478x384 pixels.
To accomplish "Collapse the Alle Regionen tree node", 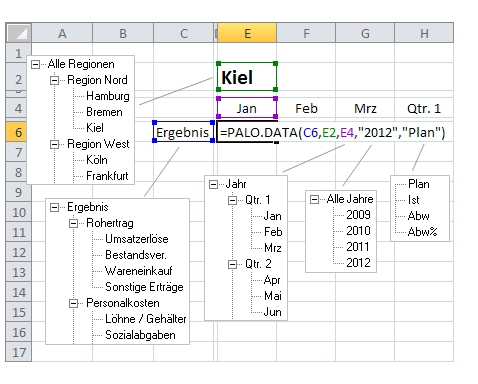I will coord(35,64).
